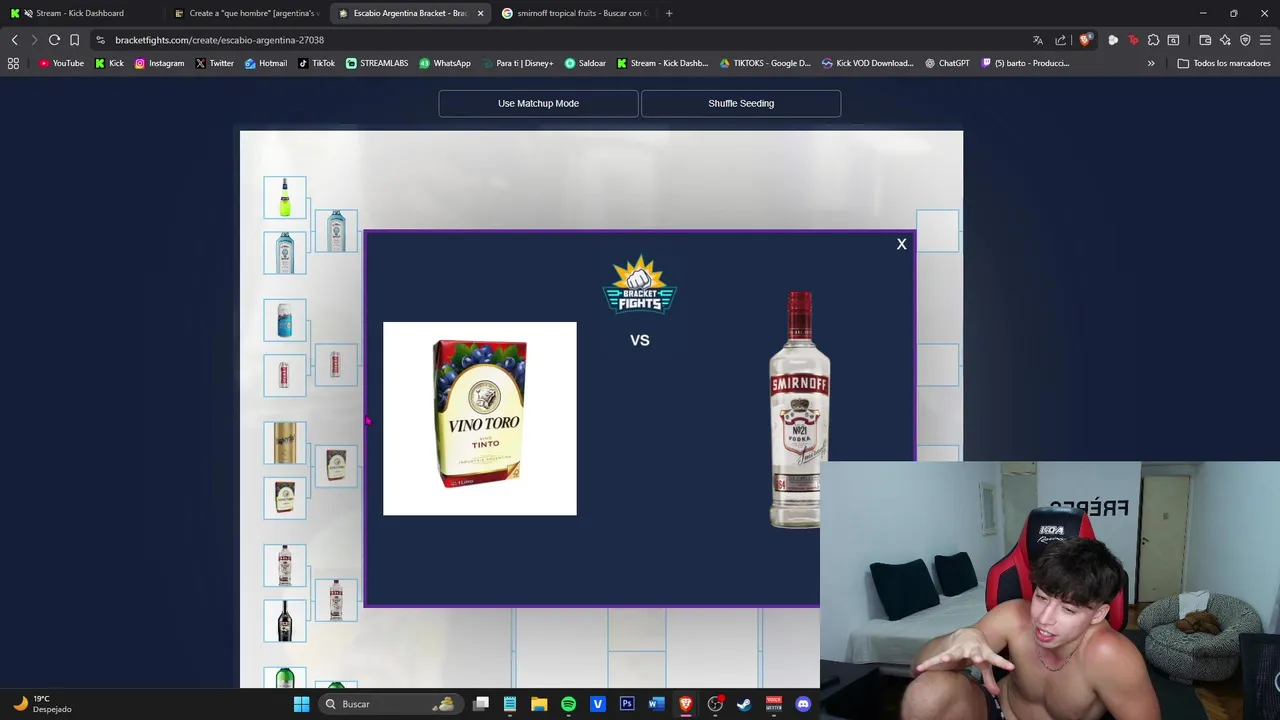Screen dimensions: 1280x720
Task: Expand the hidden bookmarks chevron
Action: (x=1151, y=63)
